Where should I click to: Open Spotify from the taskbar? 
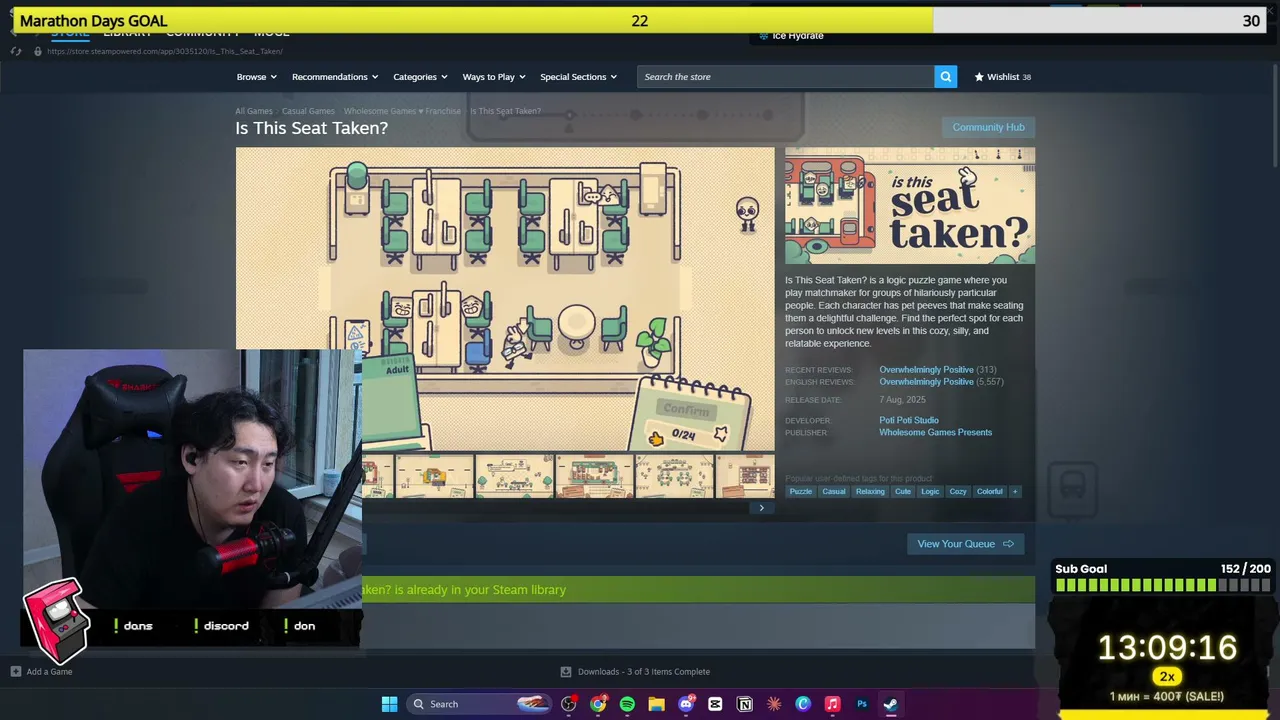(627, 704)
